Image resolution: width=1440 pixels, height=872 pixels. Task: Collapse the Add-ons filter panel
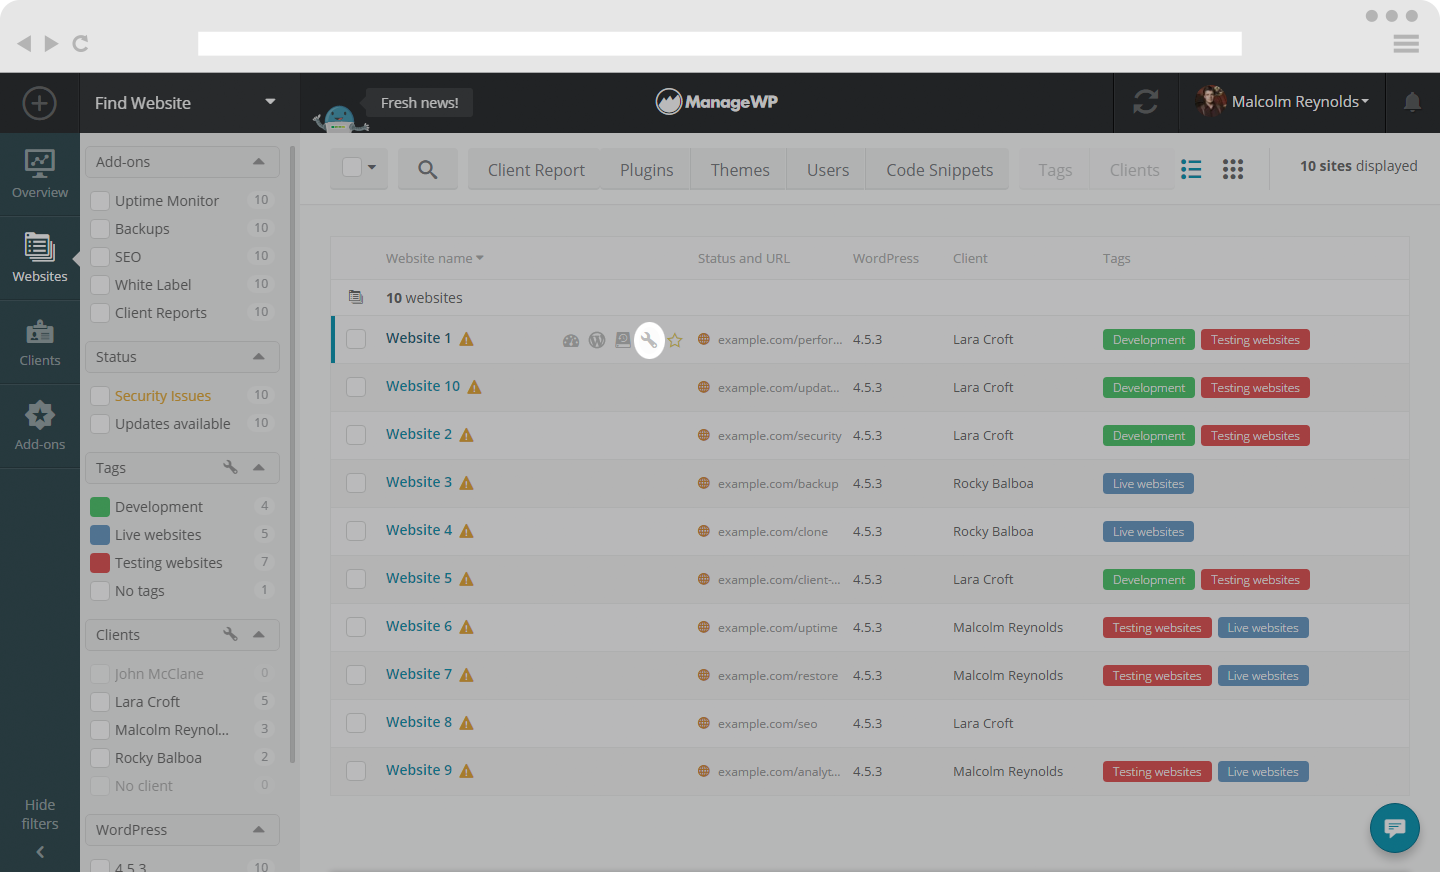pyautogui.click(x=259, y=162)
